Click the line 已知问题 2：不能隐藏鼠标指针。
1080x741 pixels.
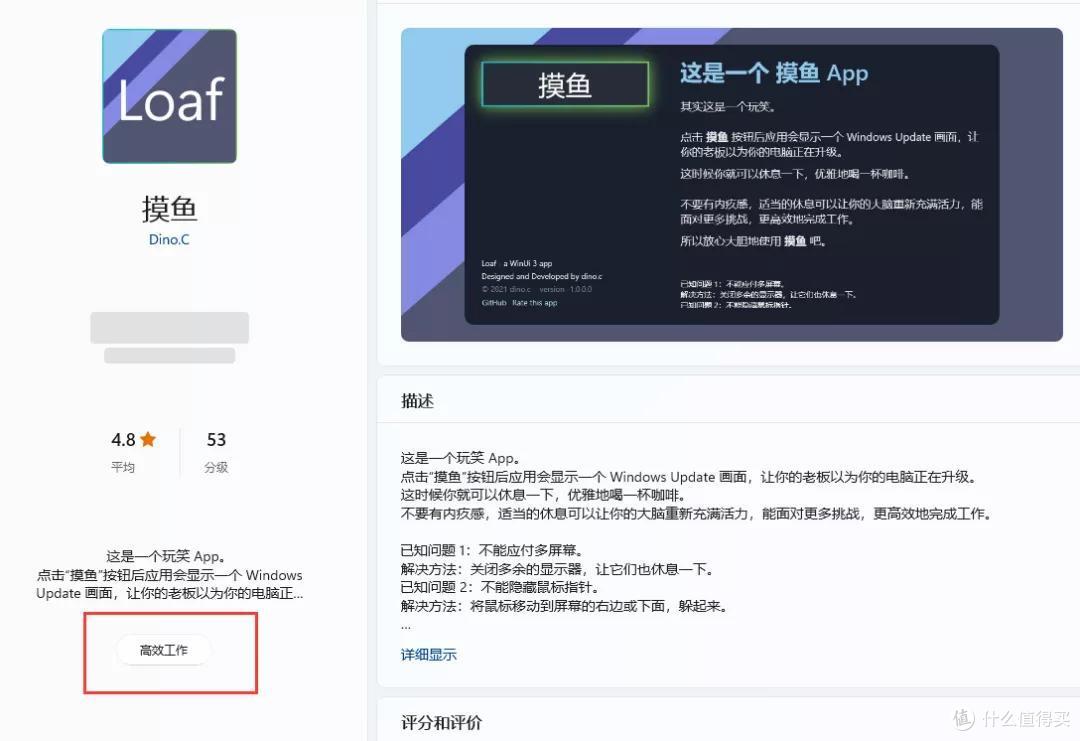(501, 587)
